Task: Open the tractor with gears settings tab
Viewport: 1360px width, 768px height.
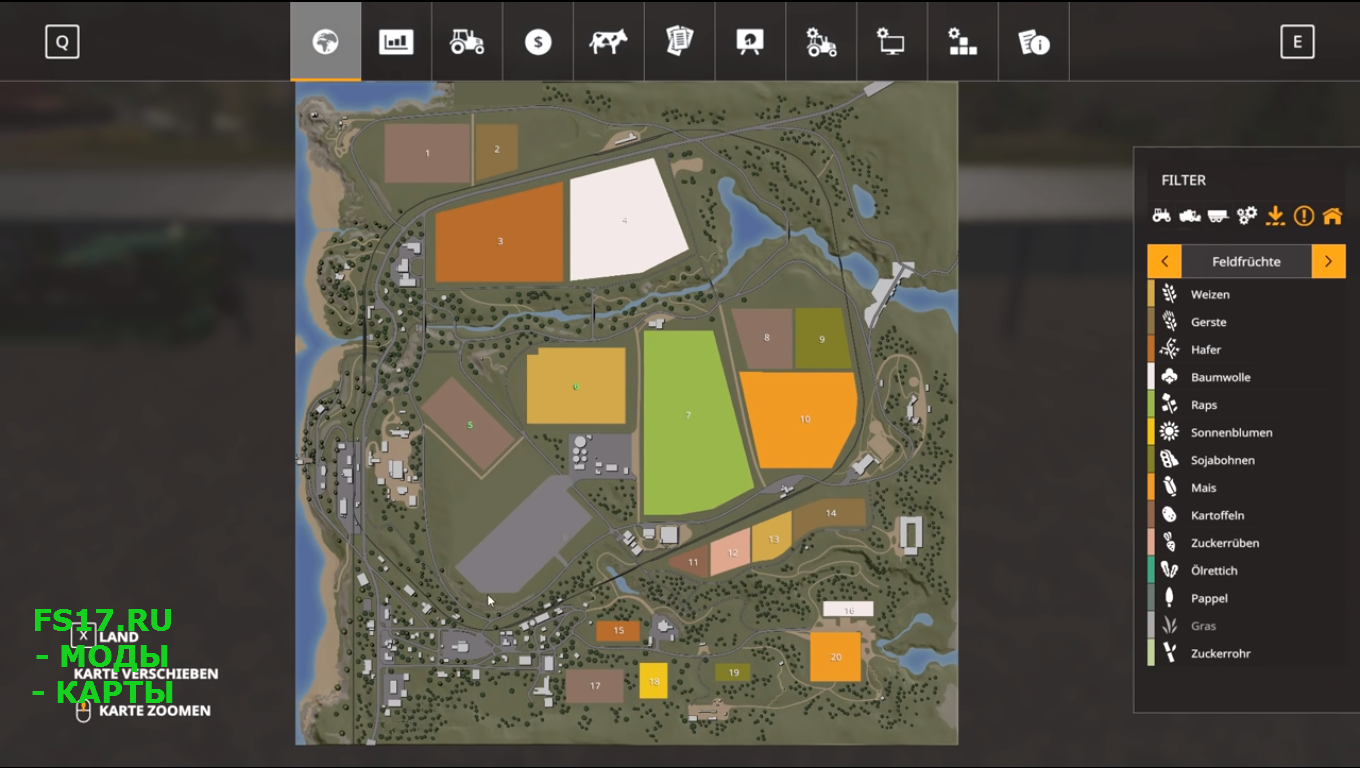Action: (x=821, y=41)
